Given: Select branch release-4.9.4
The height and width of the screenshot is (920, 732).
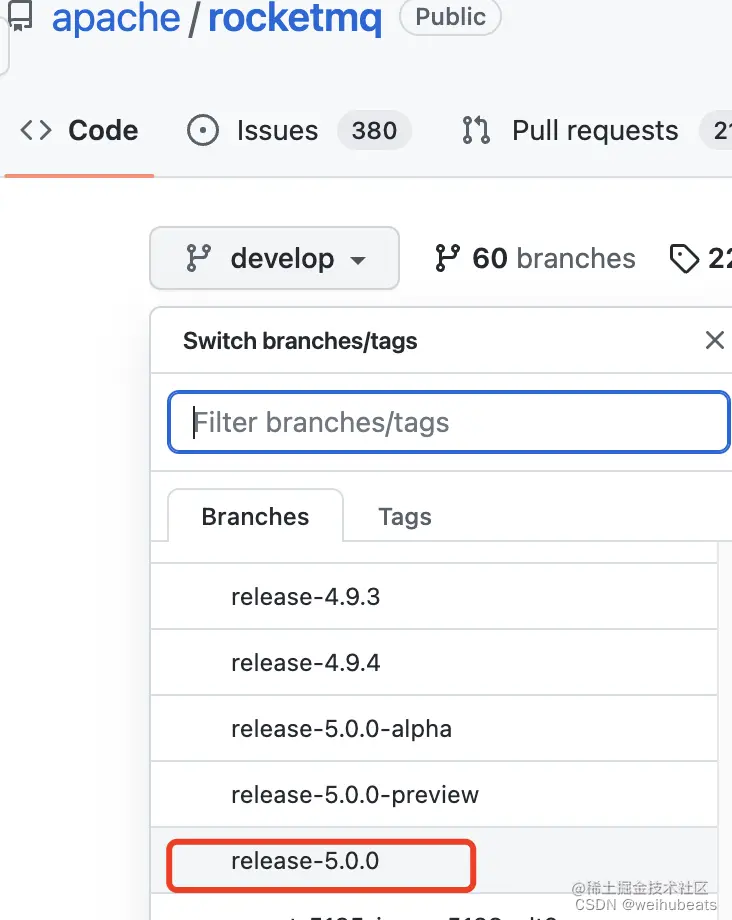Looking at the screenshot, I should (x=434, y=662).
